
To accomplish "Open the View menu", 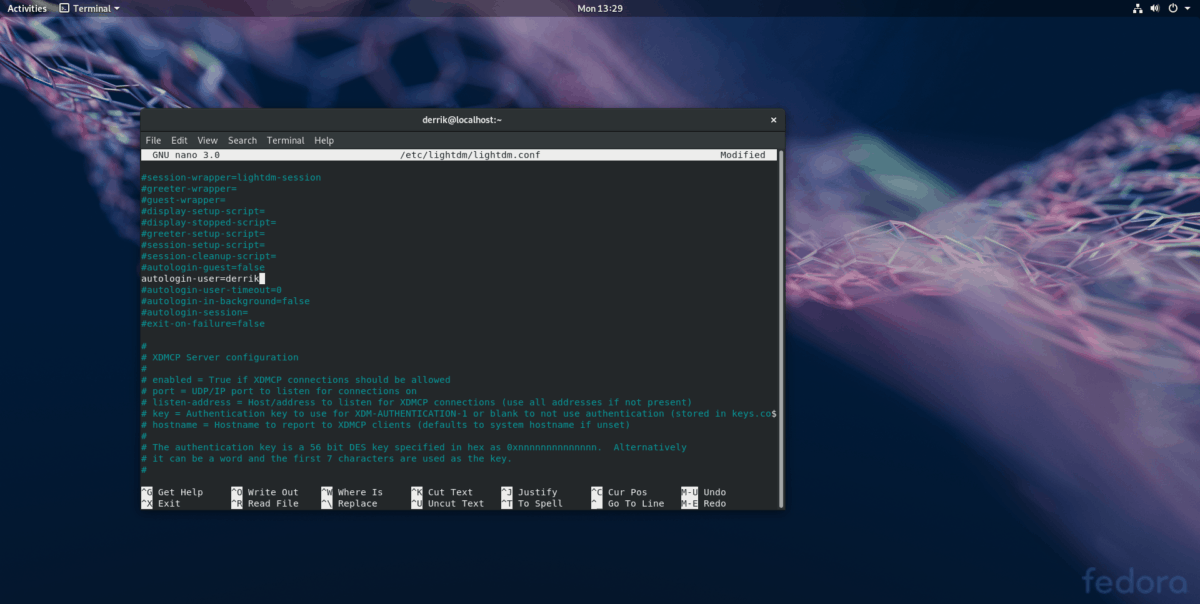I will click(207, 141).
